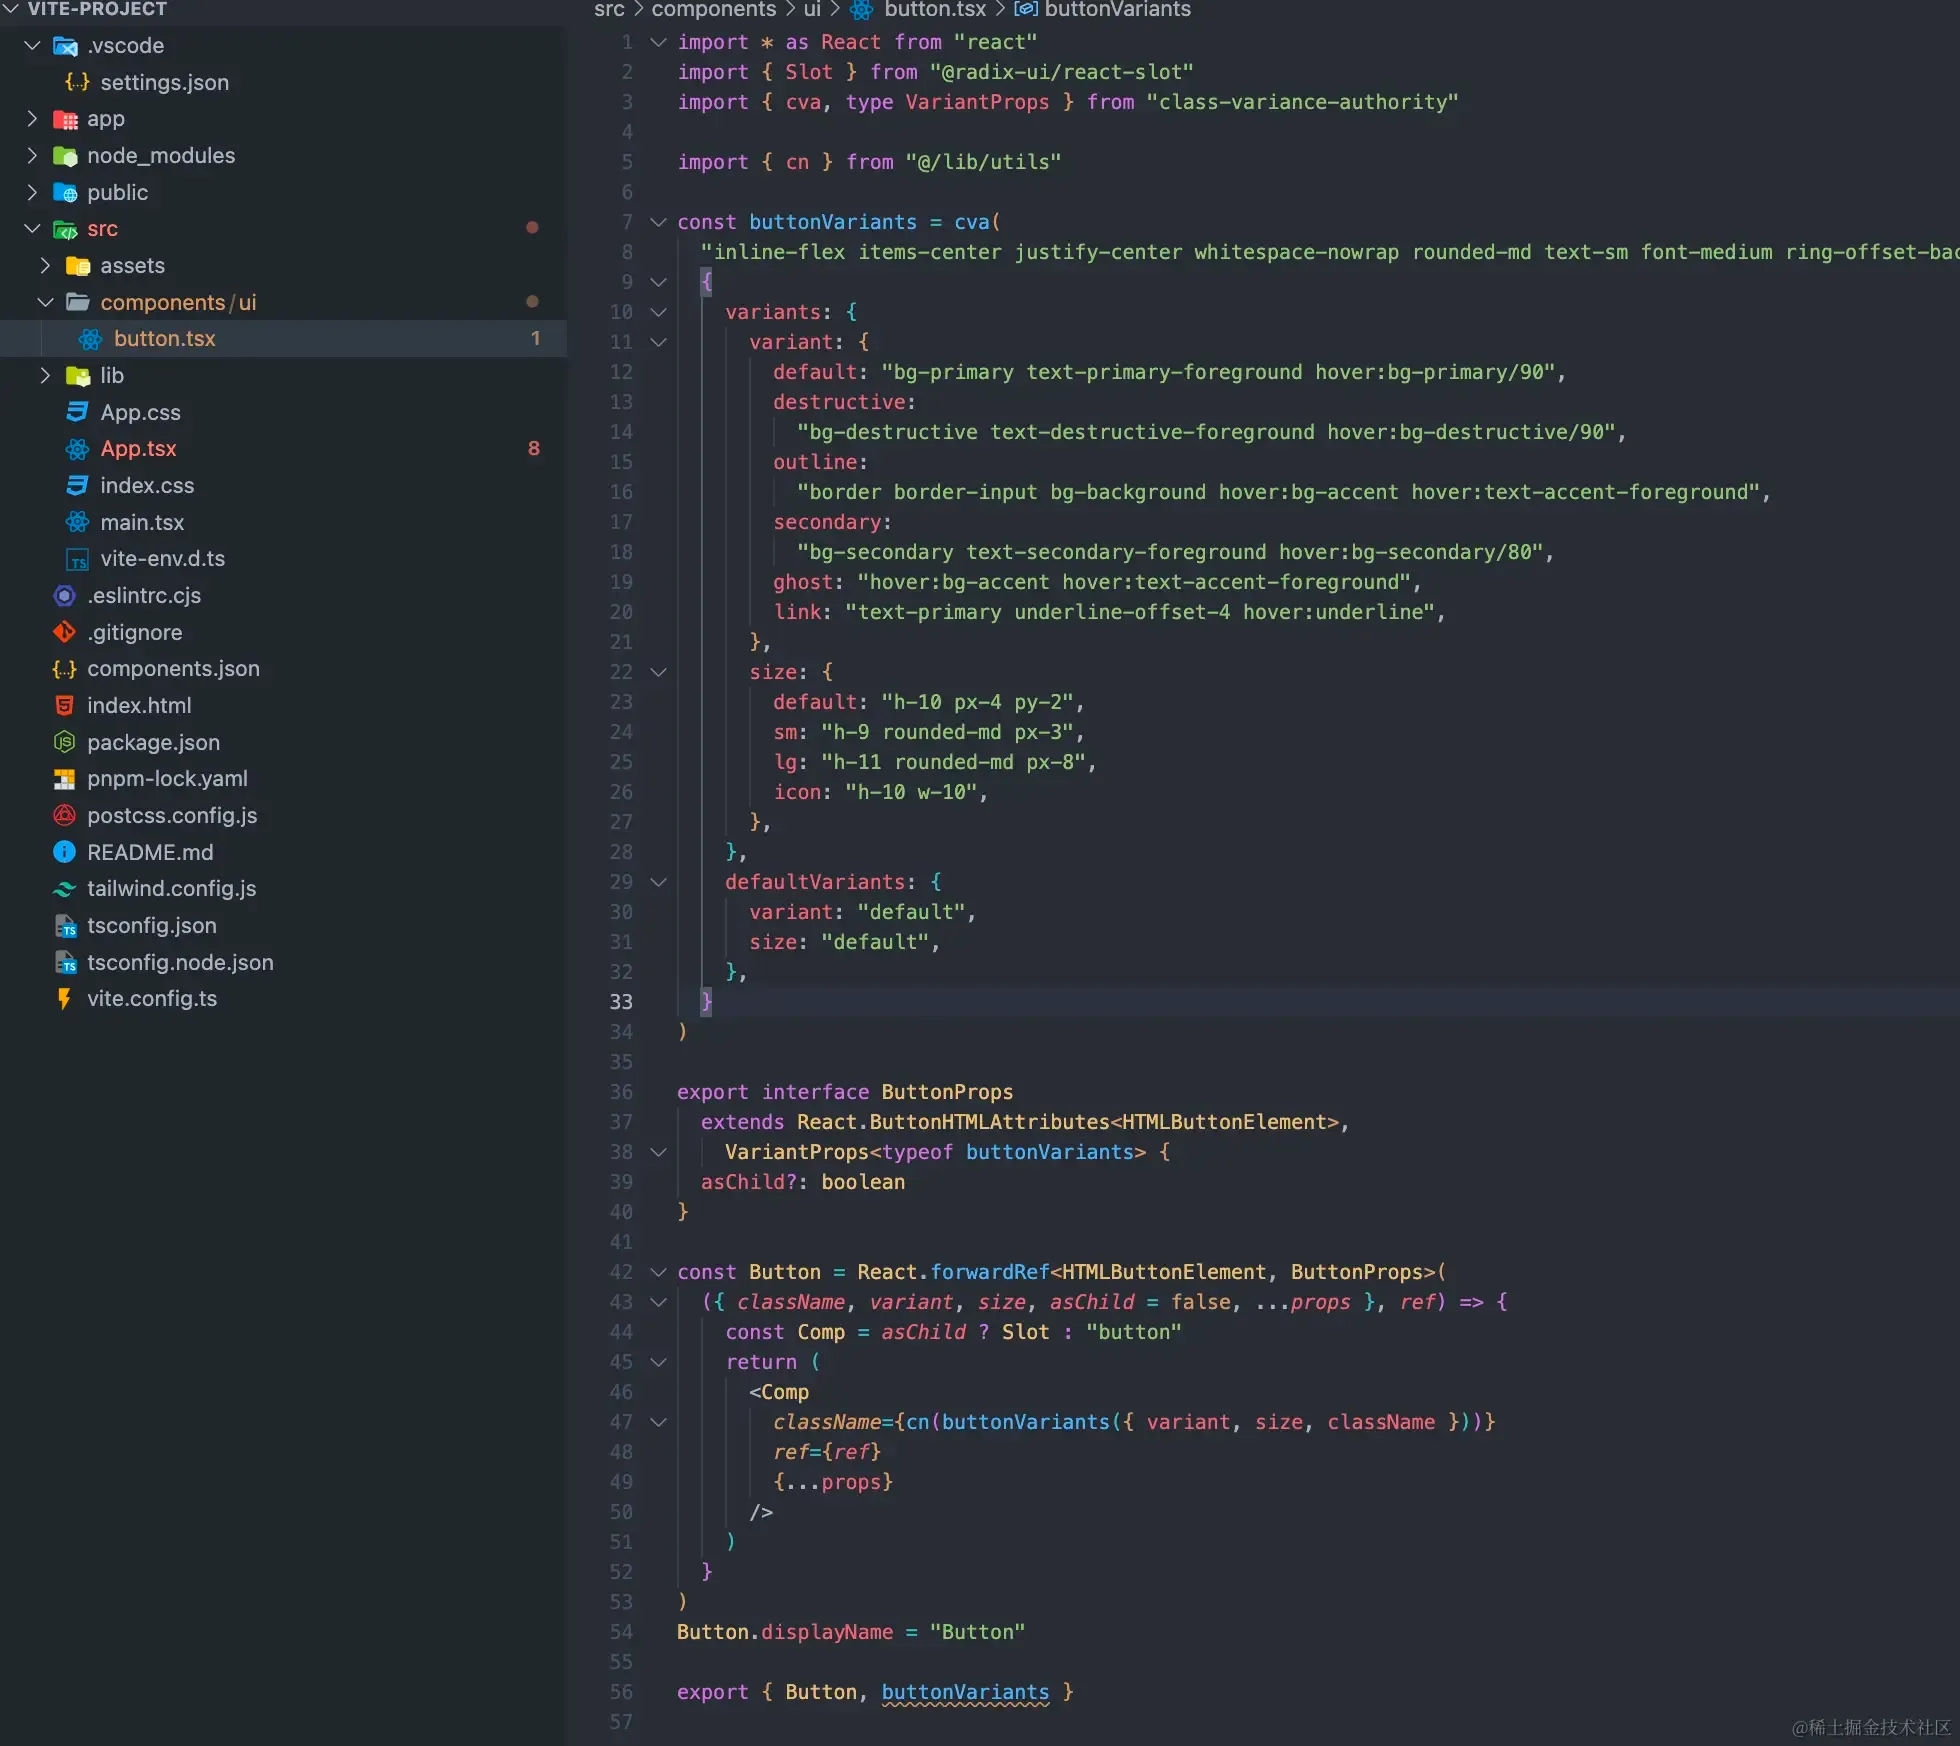Click the git icon next to .gitignore
The image size is (1960, 1746).
click(x=65, y=632)
